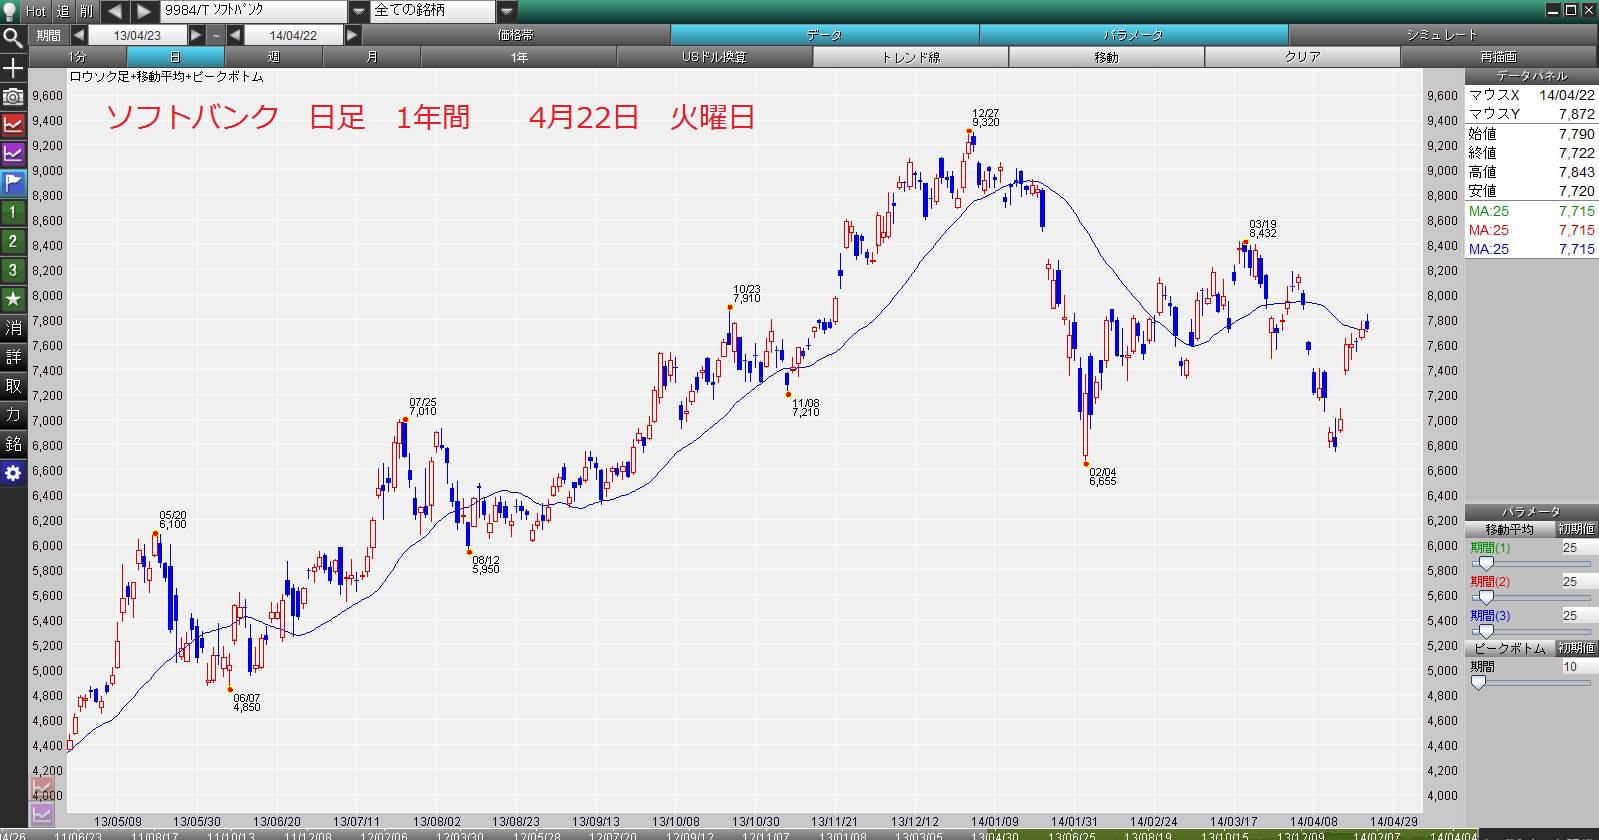
Task: Switch to green preset 3
Action: (x=13, y=270)
